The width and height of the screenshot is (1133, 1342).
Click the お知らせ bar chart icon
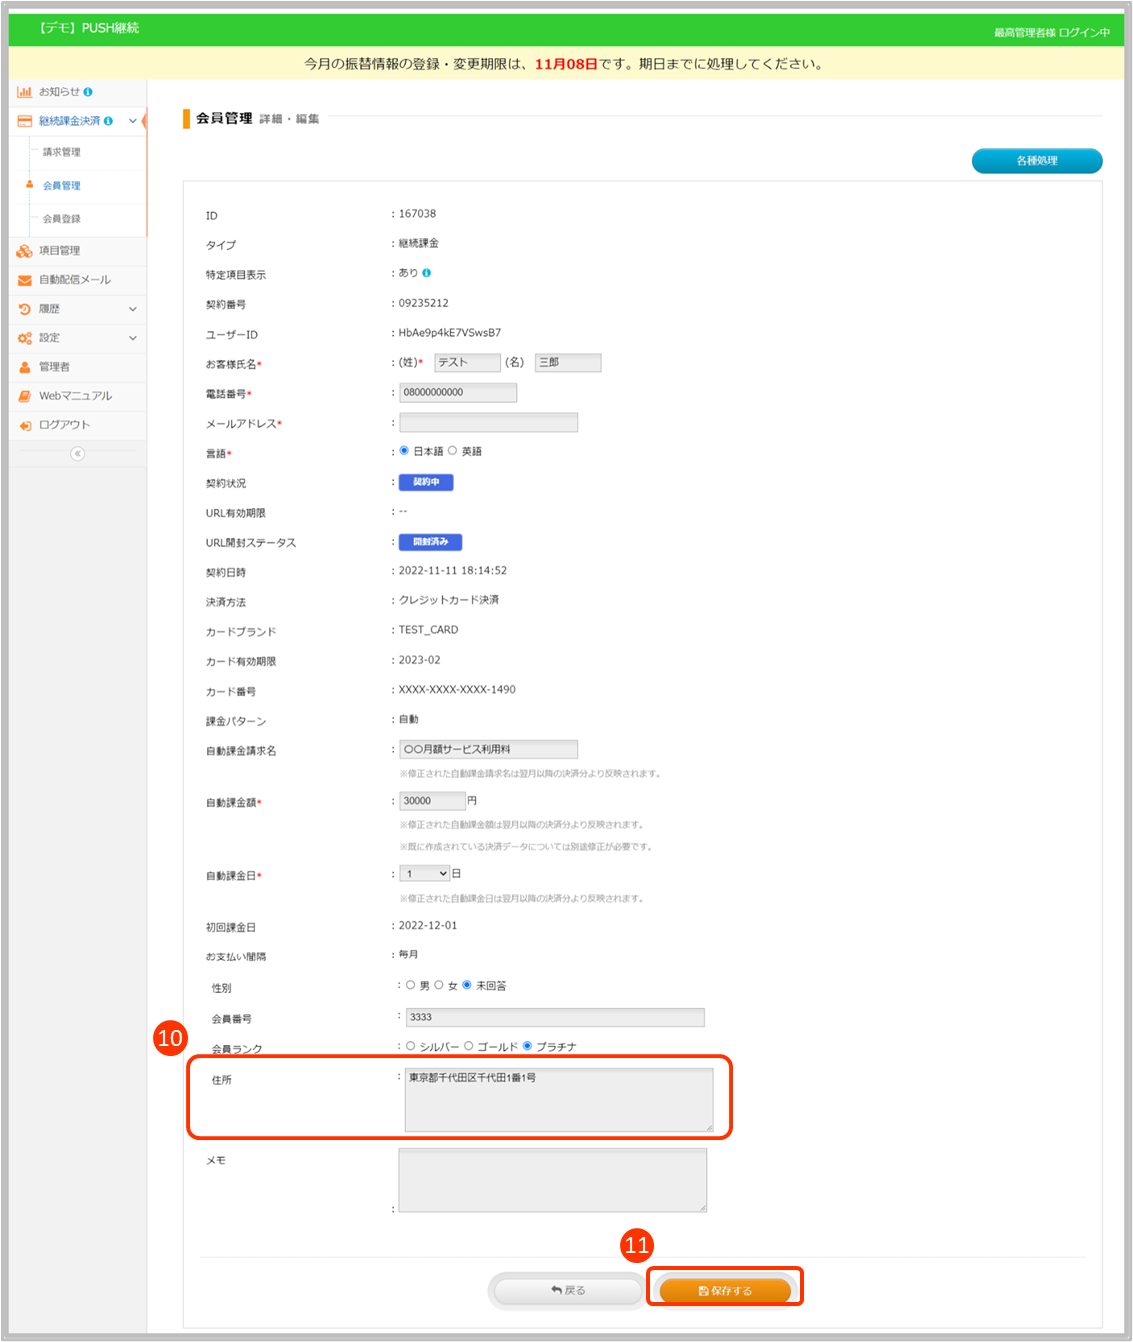pyautogui.click(x=24, y=92)
